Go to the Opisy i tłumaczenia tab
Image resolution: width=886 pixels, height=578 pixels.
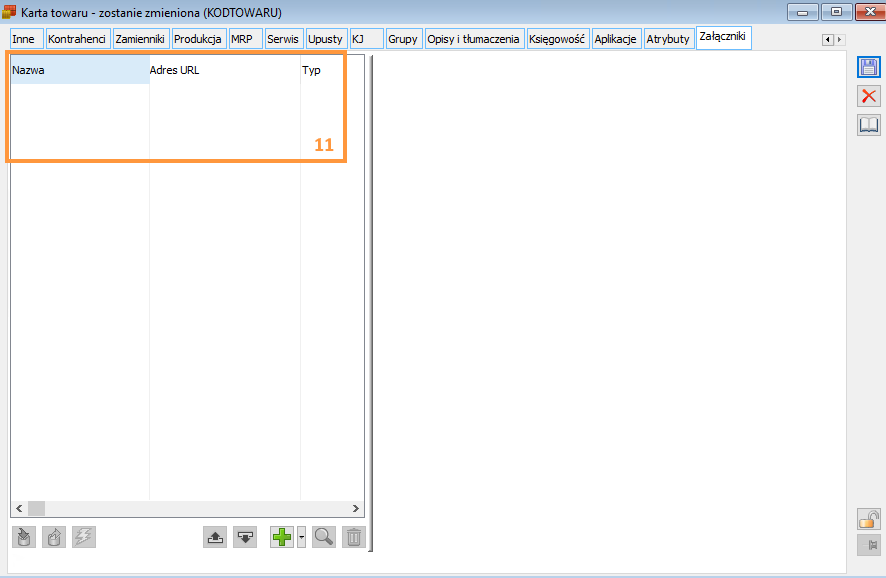[473, 39]
